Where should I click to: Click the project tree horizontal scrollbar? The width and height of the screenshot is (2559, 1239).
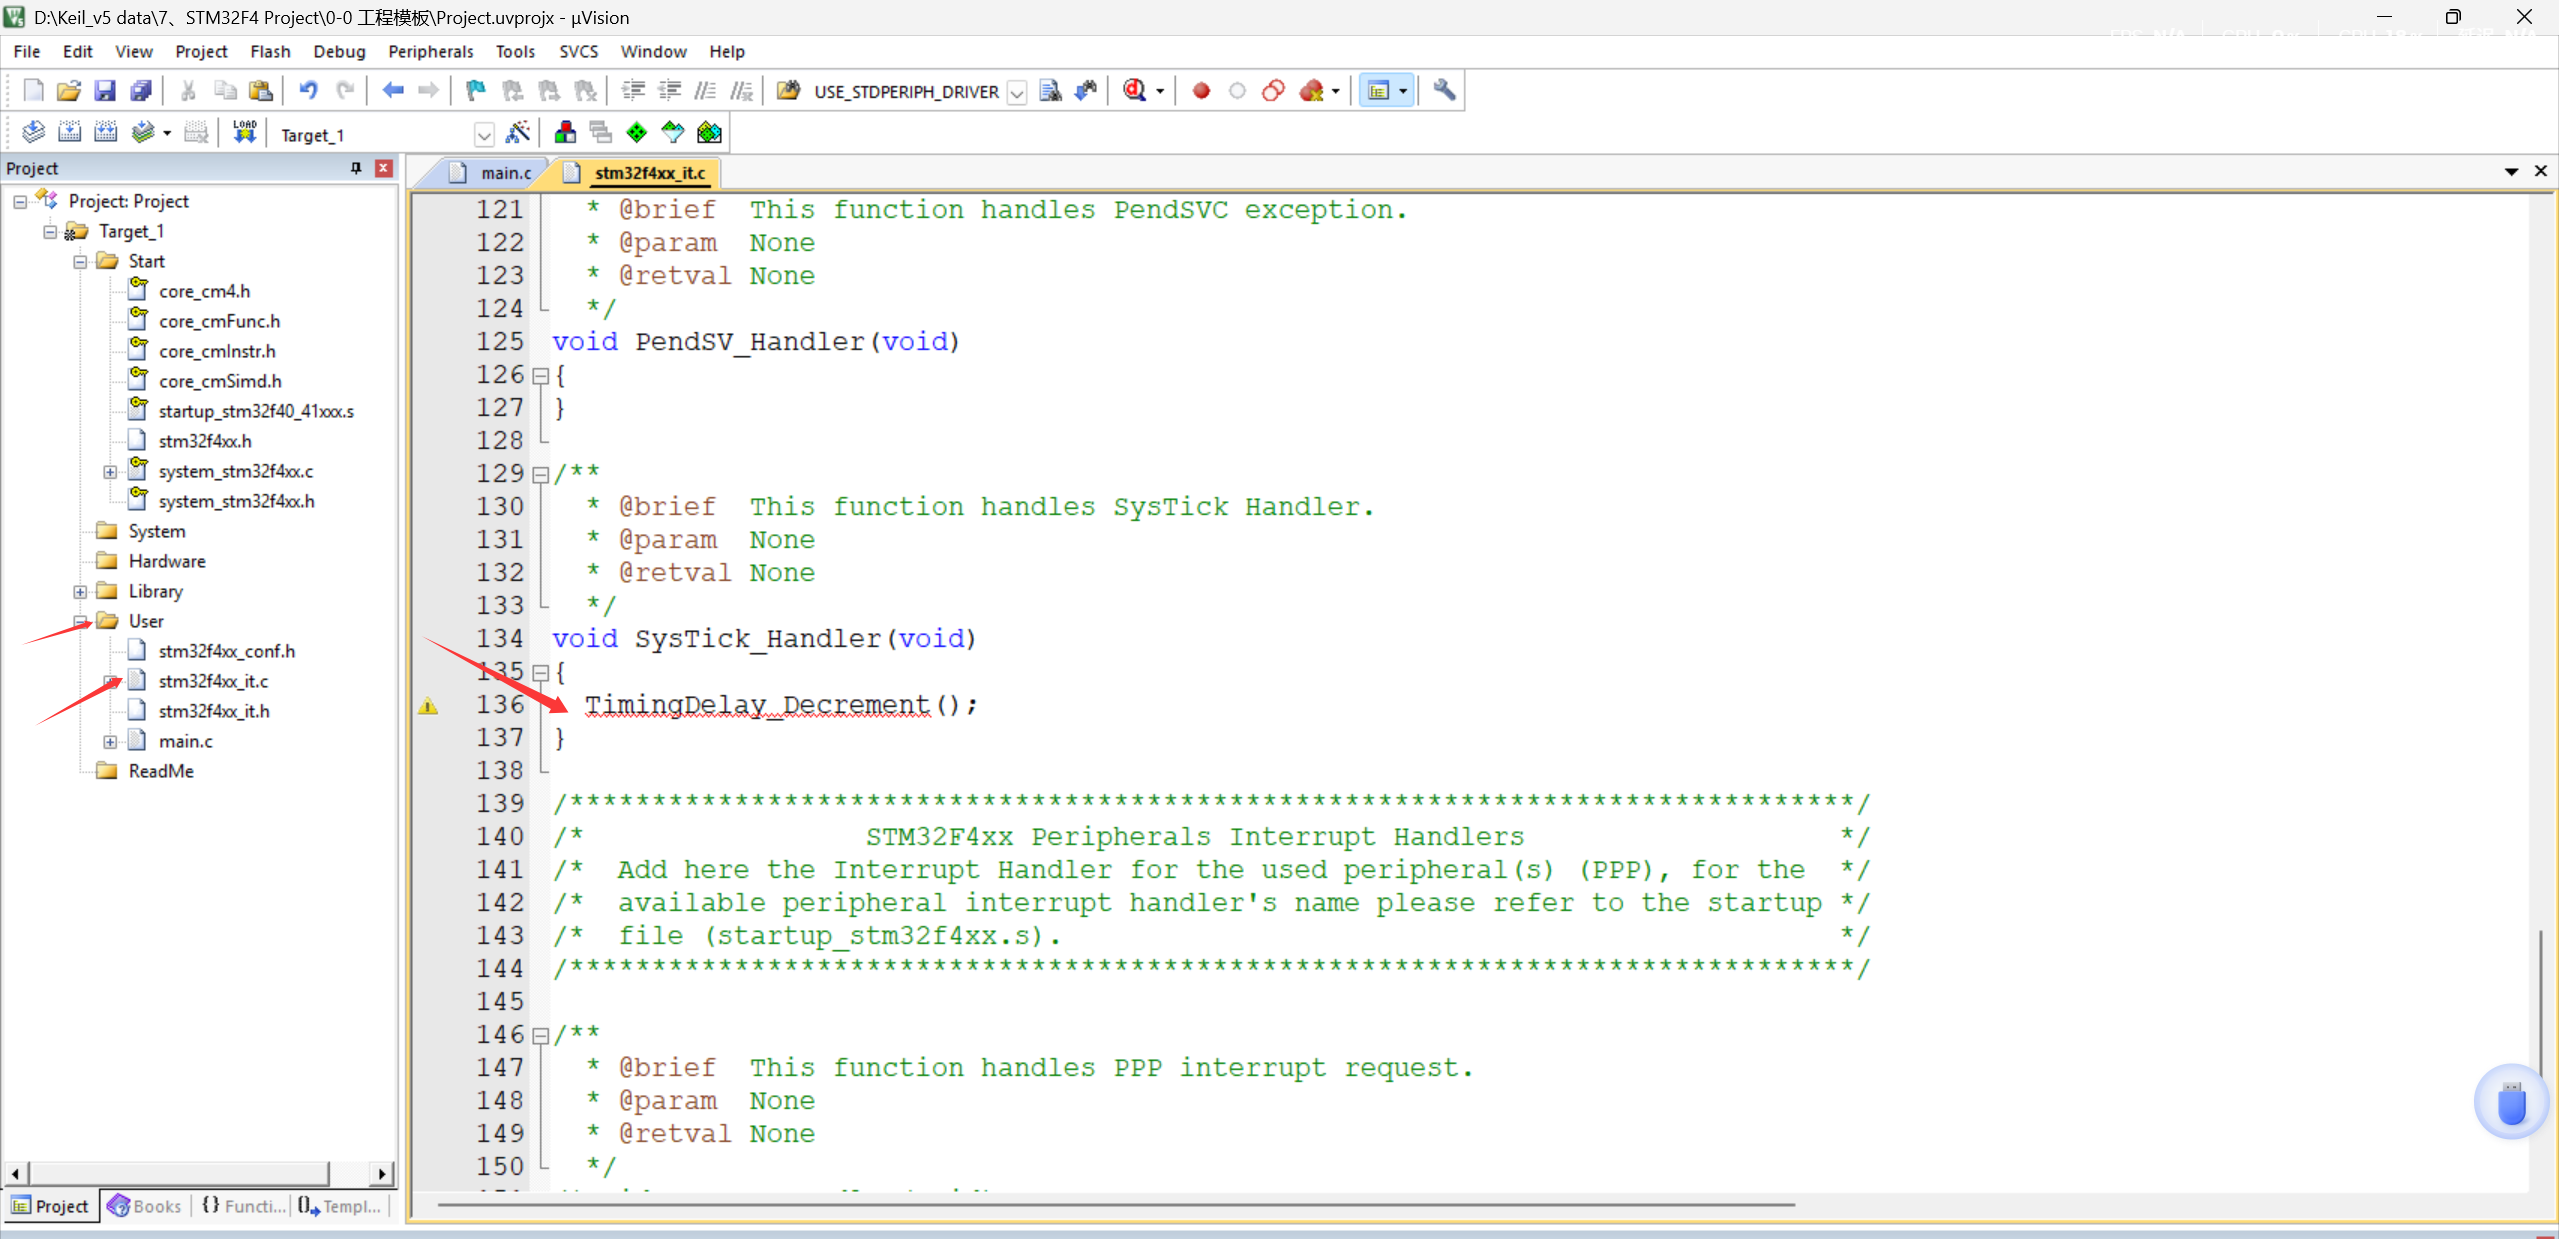tap(180, 1172)
